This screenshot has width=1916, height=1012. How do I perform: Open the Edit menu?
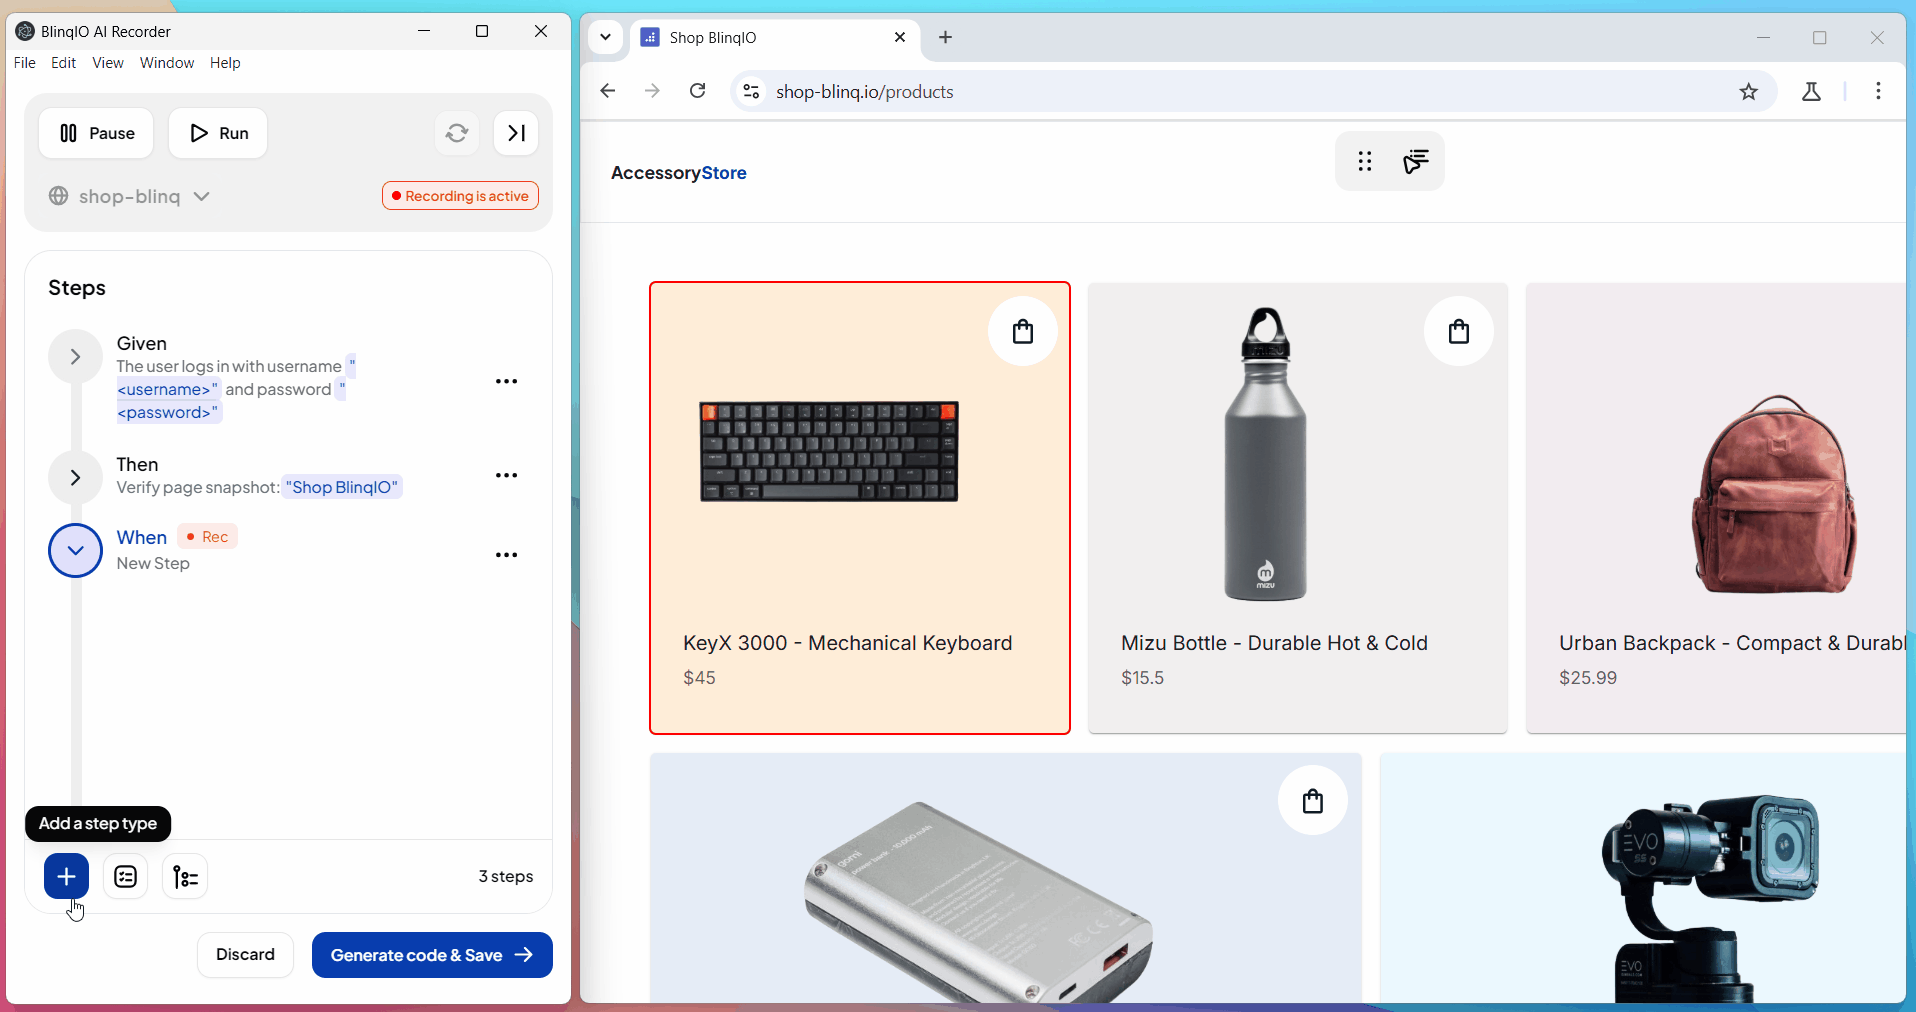[x=63, y=63]
